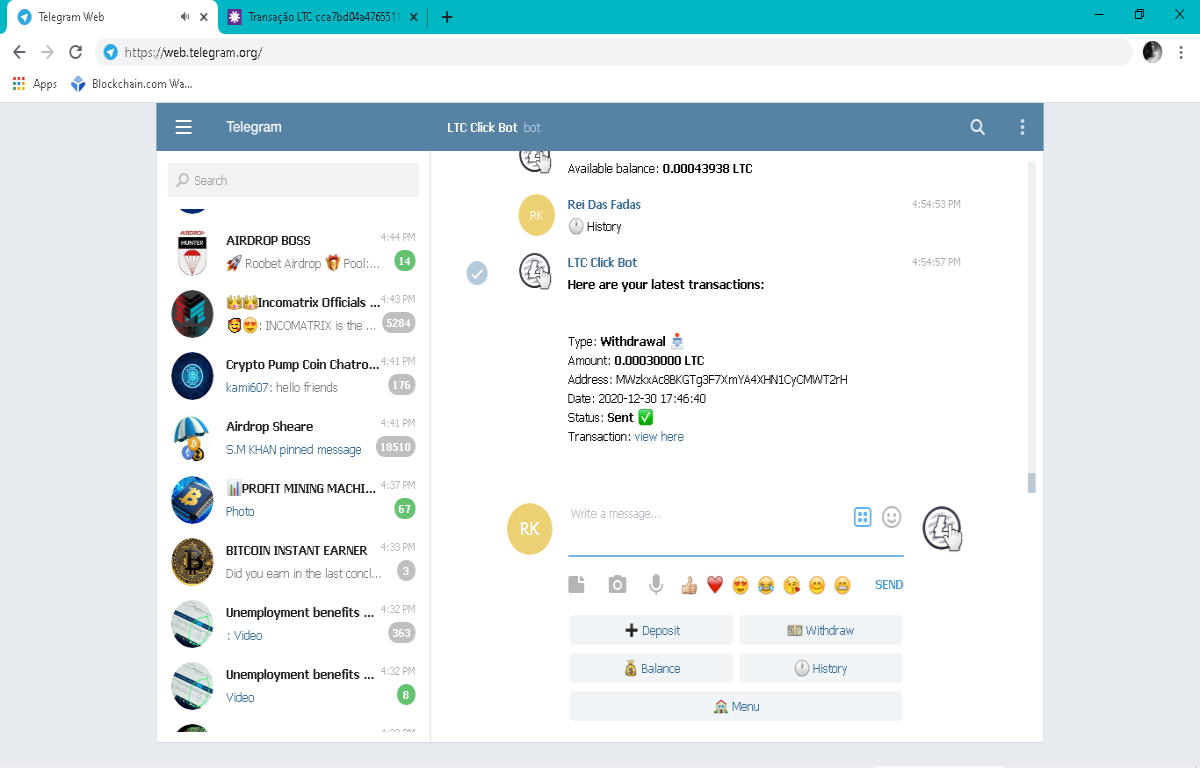Open the browser three-dot menu
1200x768 pixels.
pyautogui.click(x=1181, y=52)
